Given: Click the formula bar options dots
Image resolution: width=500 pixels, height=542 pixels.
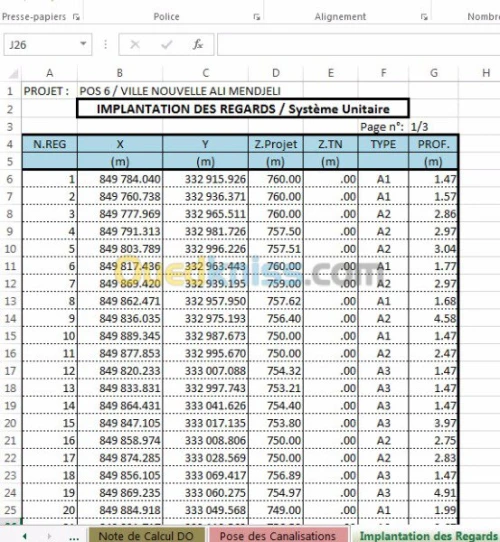Looking at the screenshot, I should pyautogui.click(x=105, y=44).
